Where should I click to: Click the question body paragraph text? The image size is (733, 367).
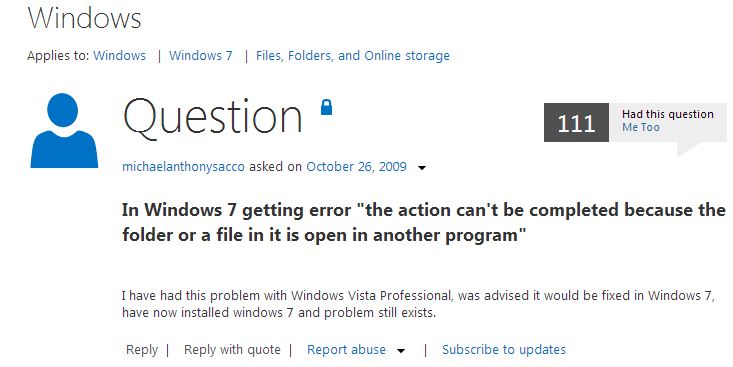418,304
